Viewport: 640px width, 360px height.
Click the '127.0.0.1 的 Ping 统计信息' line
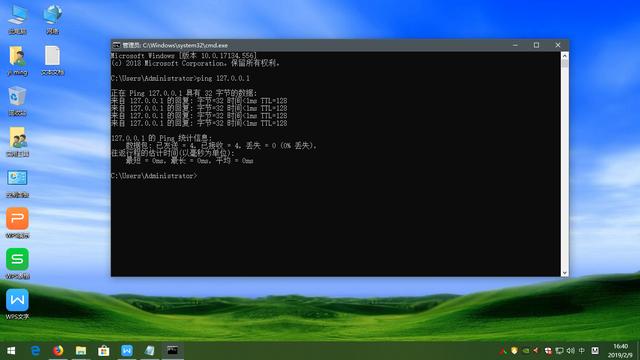161,138
